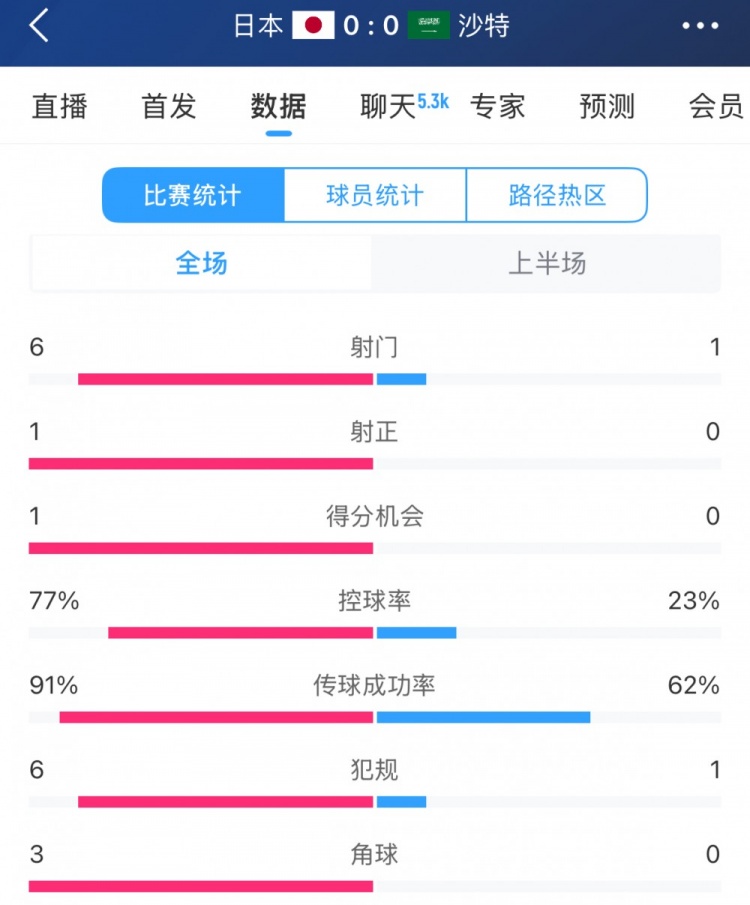Click Japan's national flag icon
750x905 pixels.
pyautogui.click(x=314, y=28)
